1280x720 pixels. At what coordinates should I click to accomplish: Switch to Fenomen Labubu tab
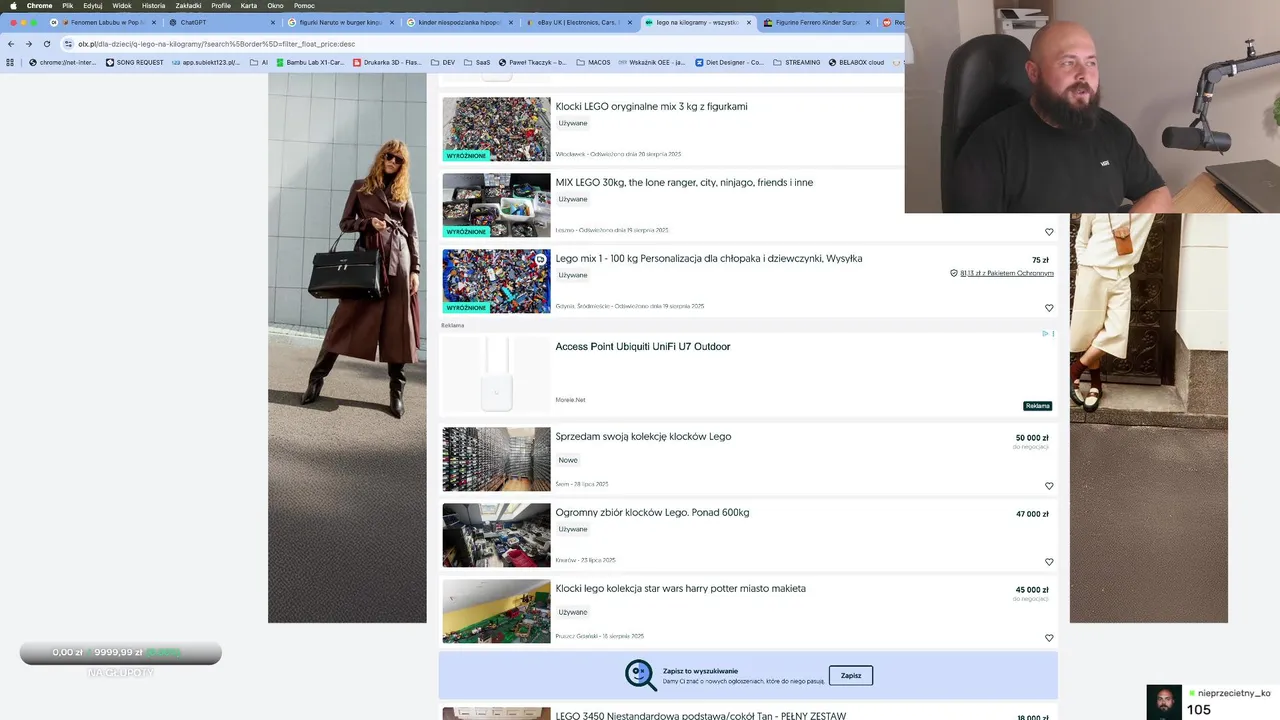pyautogui.click(x=104, y=22)
